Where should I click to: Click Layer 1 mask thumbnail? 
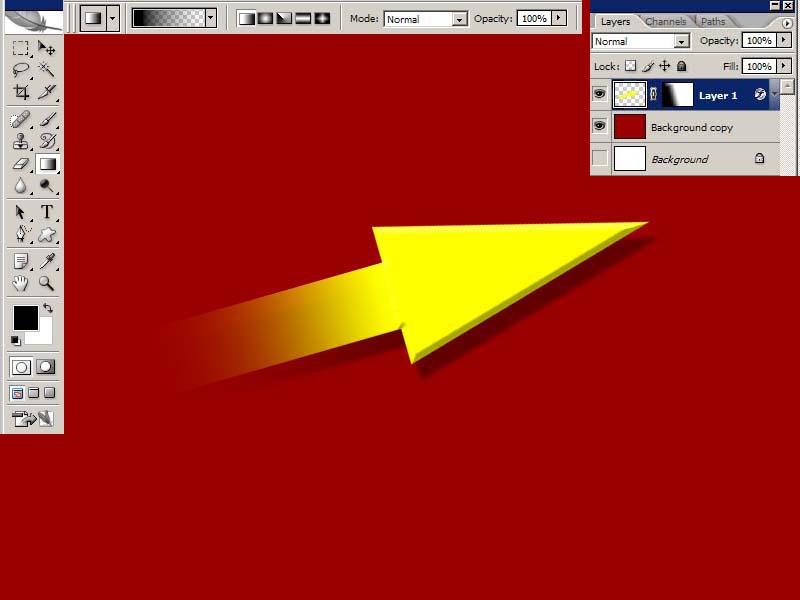pyautogui.click(x=678, y=95)
